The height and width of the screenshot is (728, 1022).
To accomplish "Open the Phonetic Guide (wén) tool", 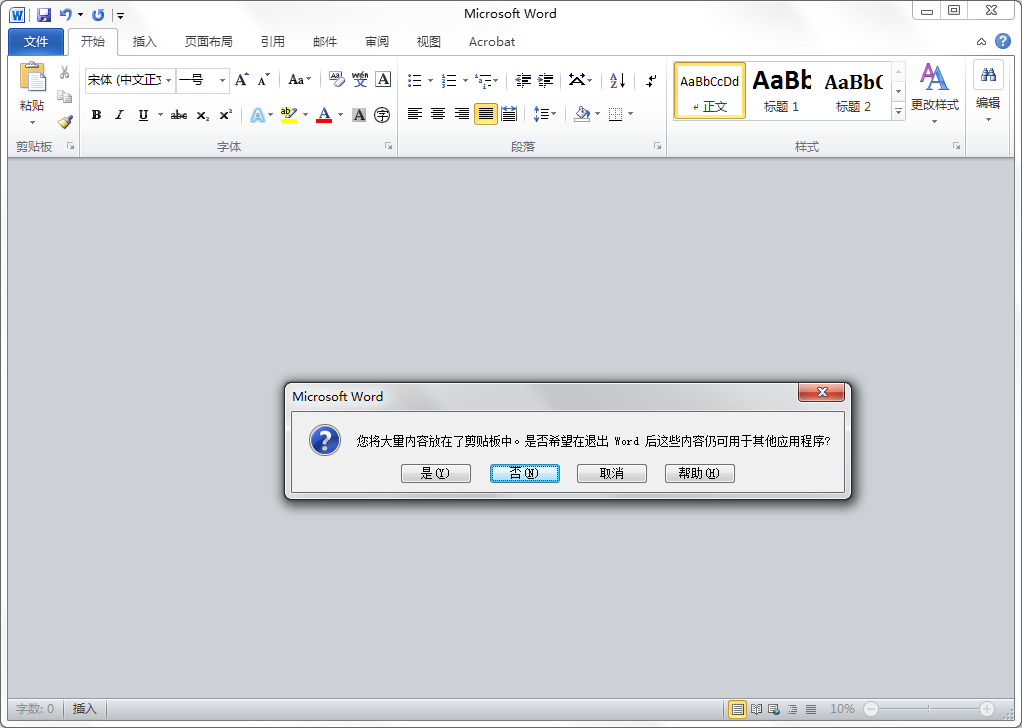I will (360, 80).
